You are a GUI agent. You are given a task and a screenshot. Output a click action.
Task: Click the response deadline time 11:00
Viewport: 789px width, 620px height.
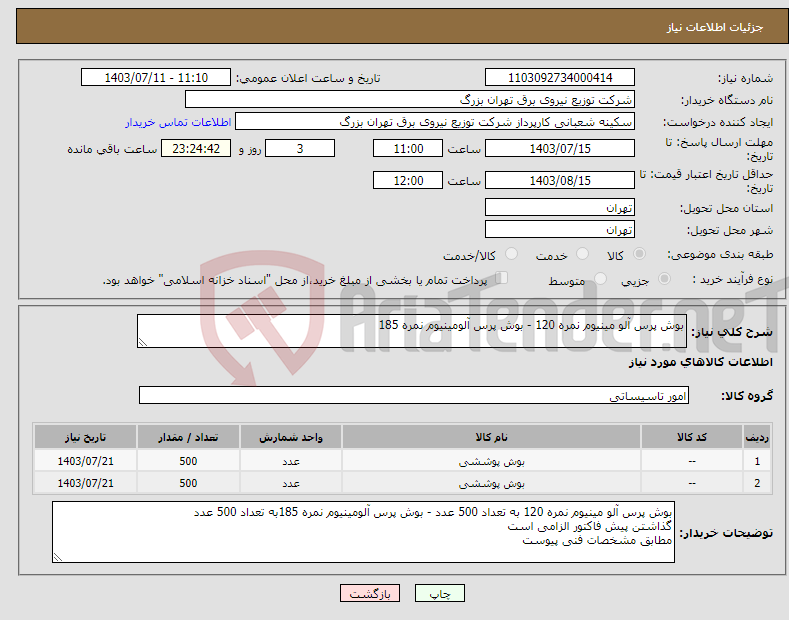[x=408, y=148]
